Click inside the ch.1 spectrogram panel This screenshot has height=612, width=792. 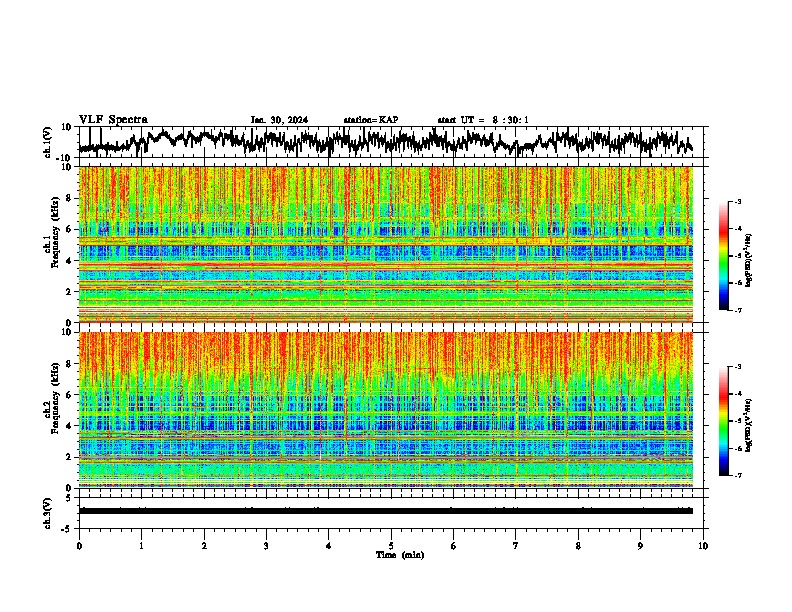[386, 244]
